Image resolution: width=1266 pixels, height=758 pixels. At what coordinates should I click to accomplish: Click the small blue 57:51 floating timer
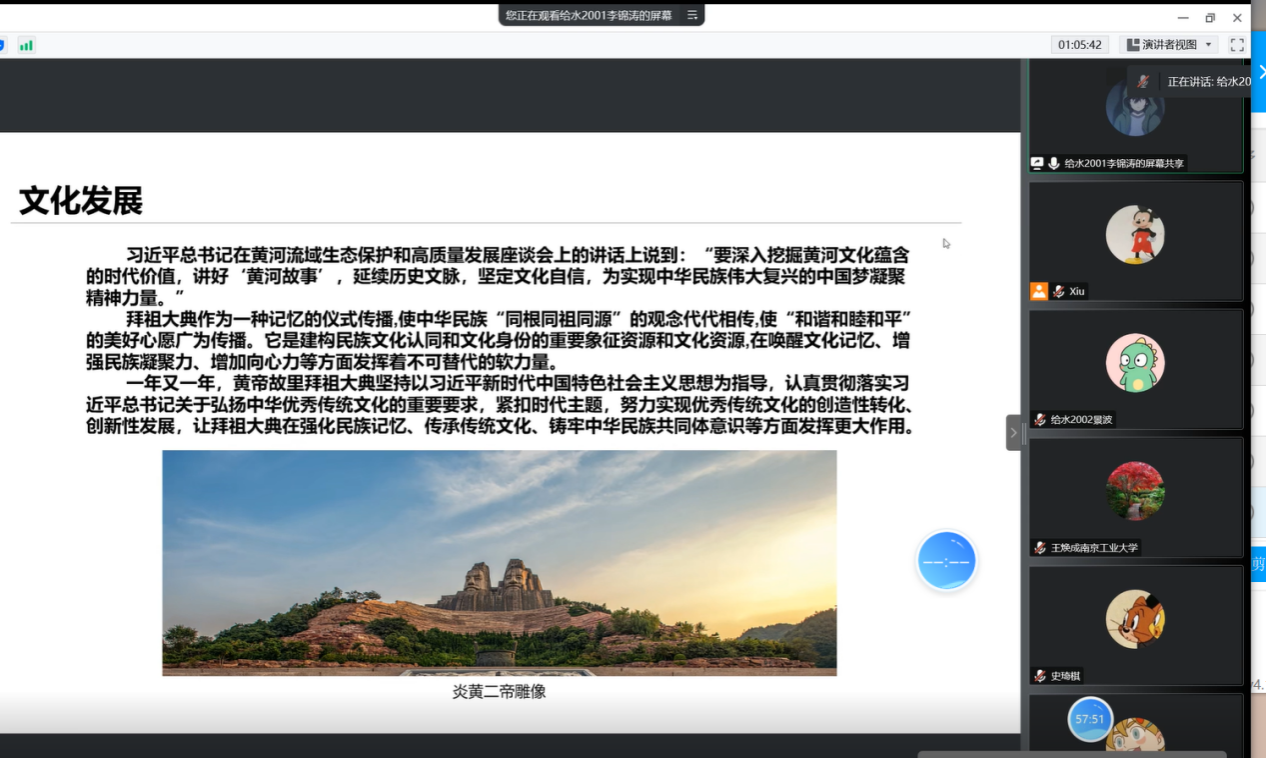pos(1089,719)
